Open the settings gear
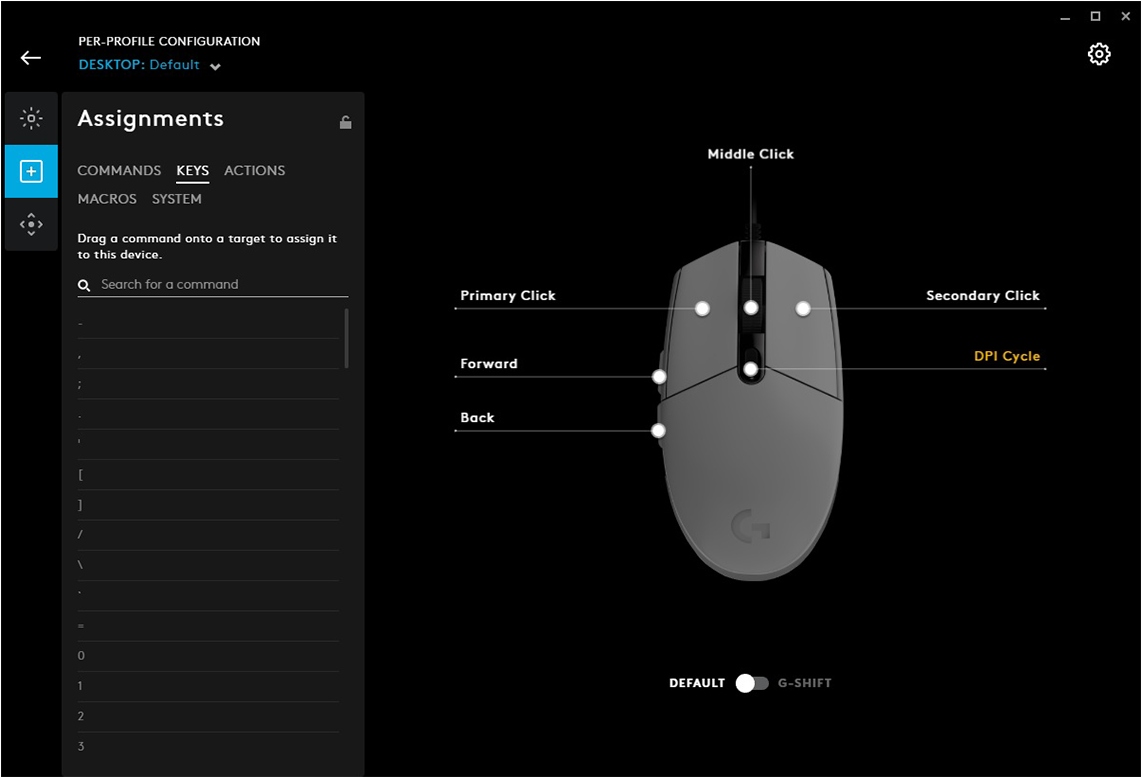The image size is (1142, 777). point(1099,55)
